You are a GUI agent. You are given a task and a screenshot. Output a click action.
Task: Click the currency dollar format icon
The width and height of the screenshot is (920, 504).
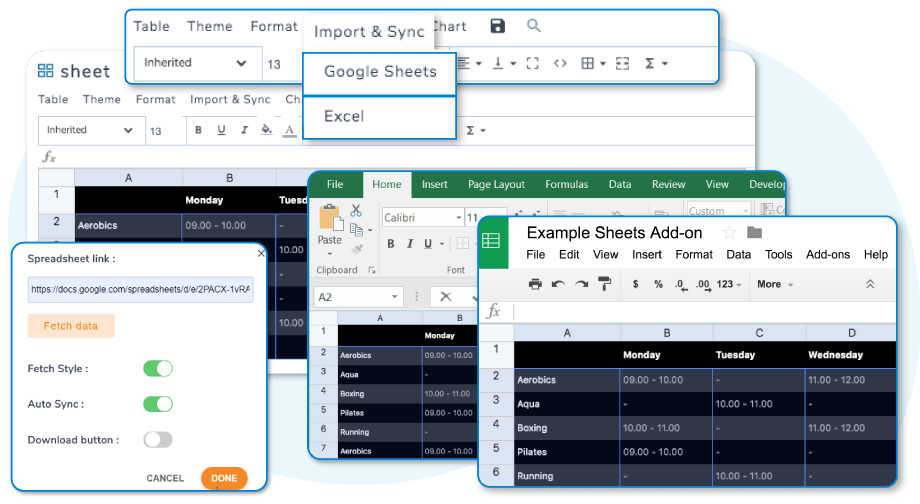635,285
